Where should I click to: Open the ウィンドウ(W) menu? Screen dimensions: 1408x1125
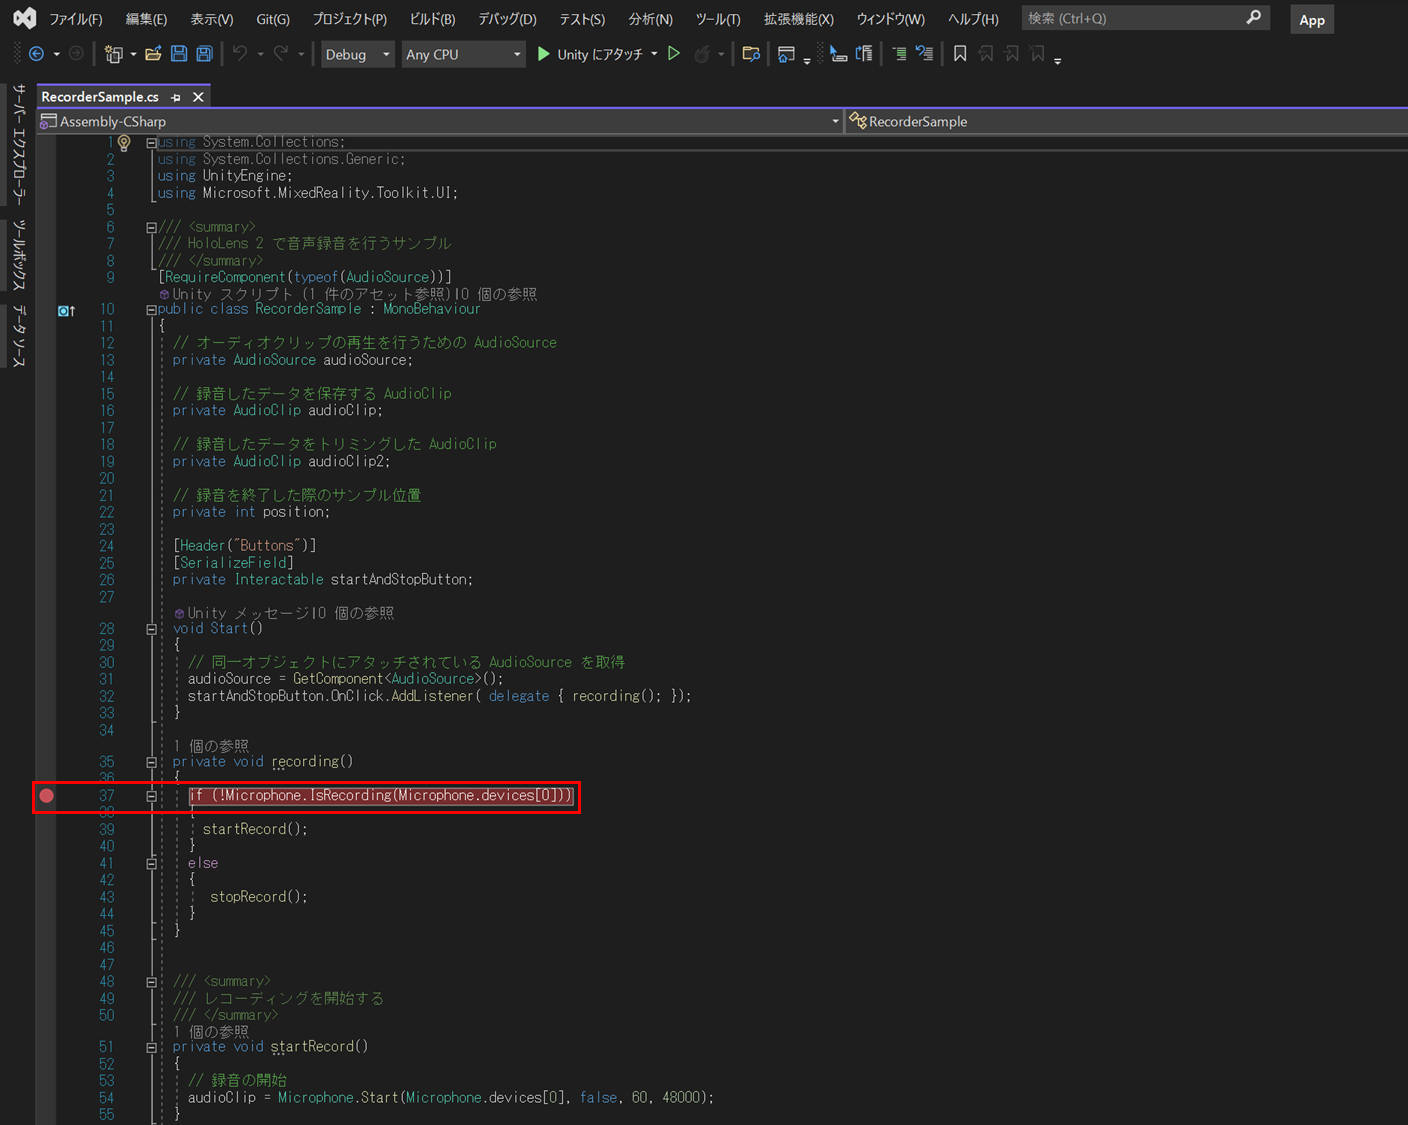pos(890,19)
